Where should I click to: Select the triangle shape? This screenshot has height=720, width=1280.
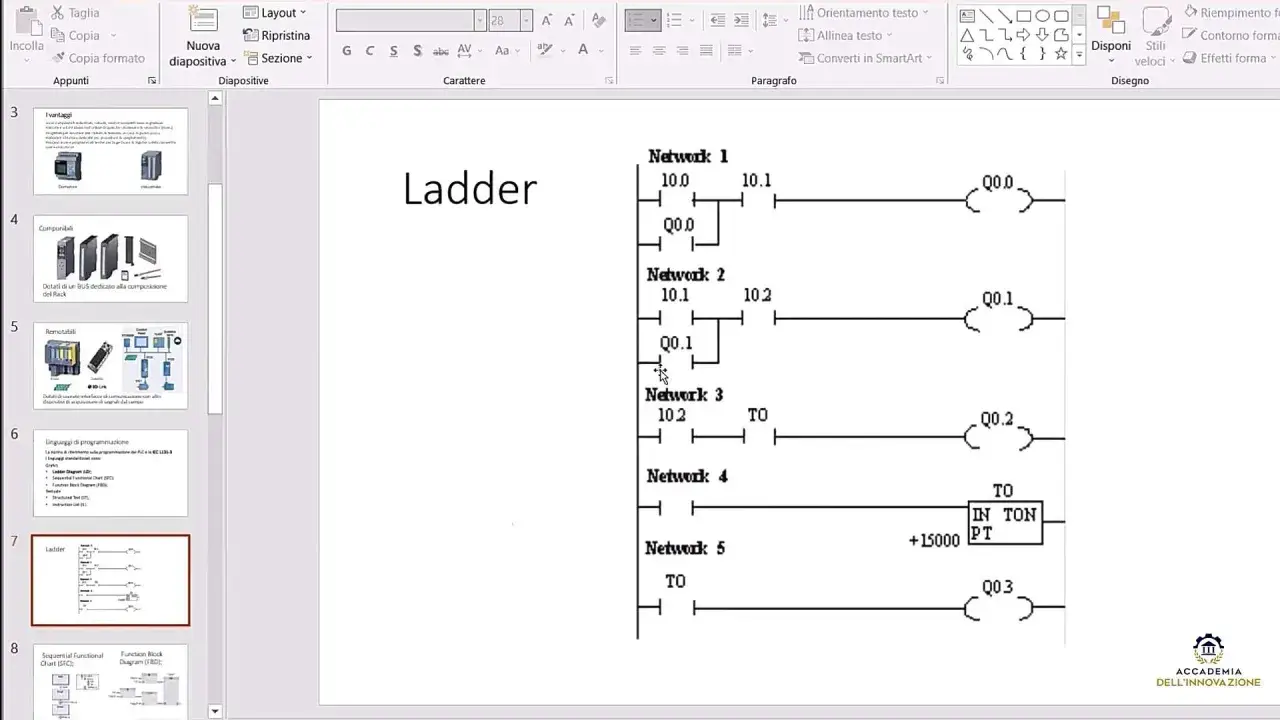967,35
